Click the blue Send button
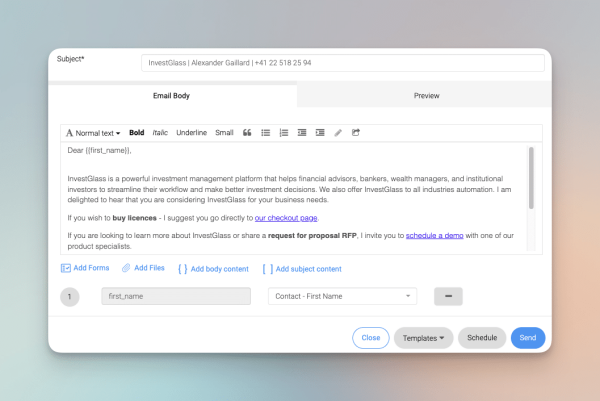The width and height of the screenshot is (600, 401). 528,338
